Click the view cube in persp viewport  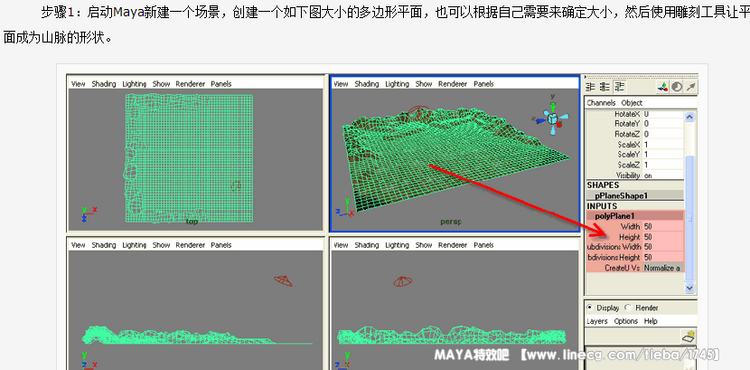[x=553, y=118]
